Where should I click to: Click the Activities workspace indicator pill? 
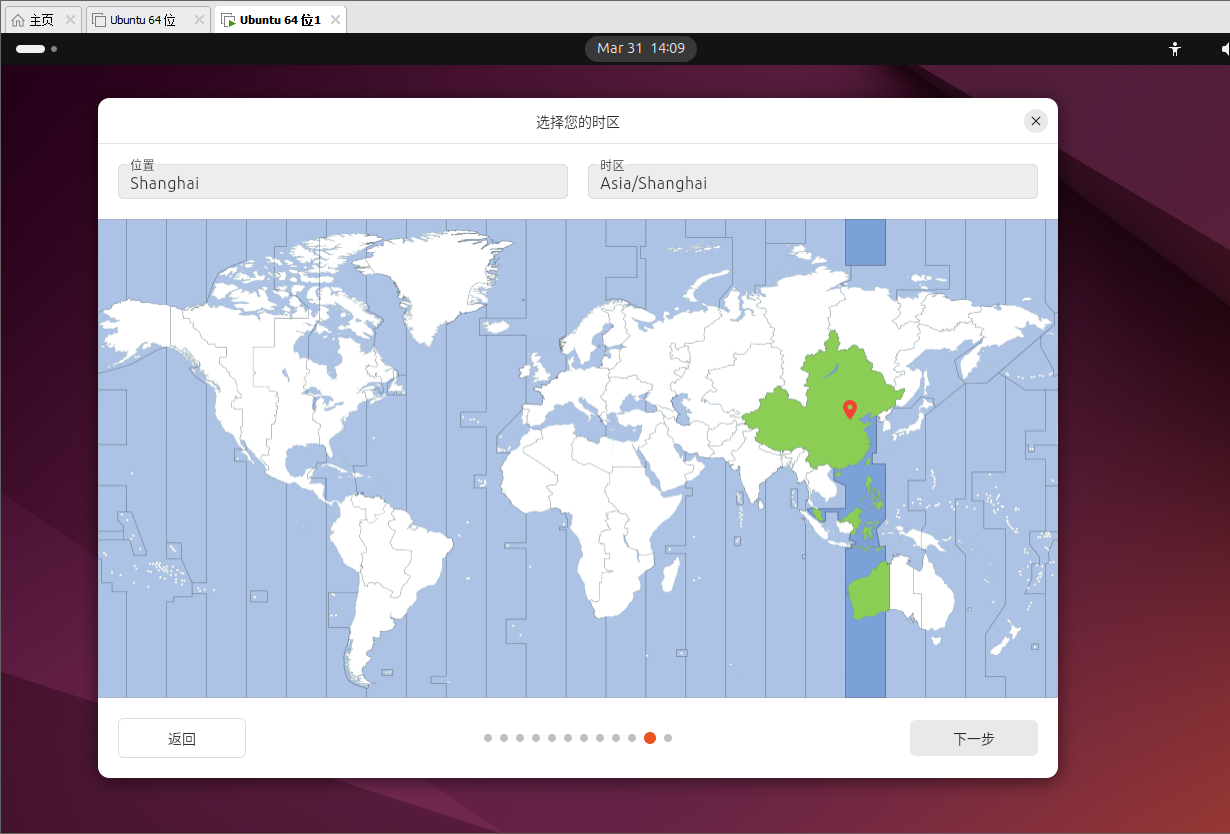[x=30, y=48]
